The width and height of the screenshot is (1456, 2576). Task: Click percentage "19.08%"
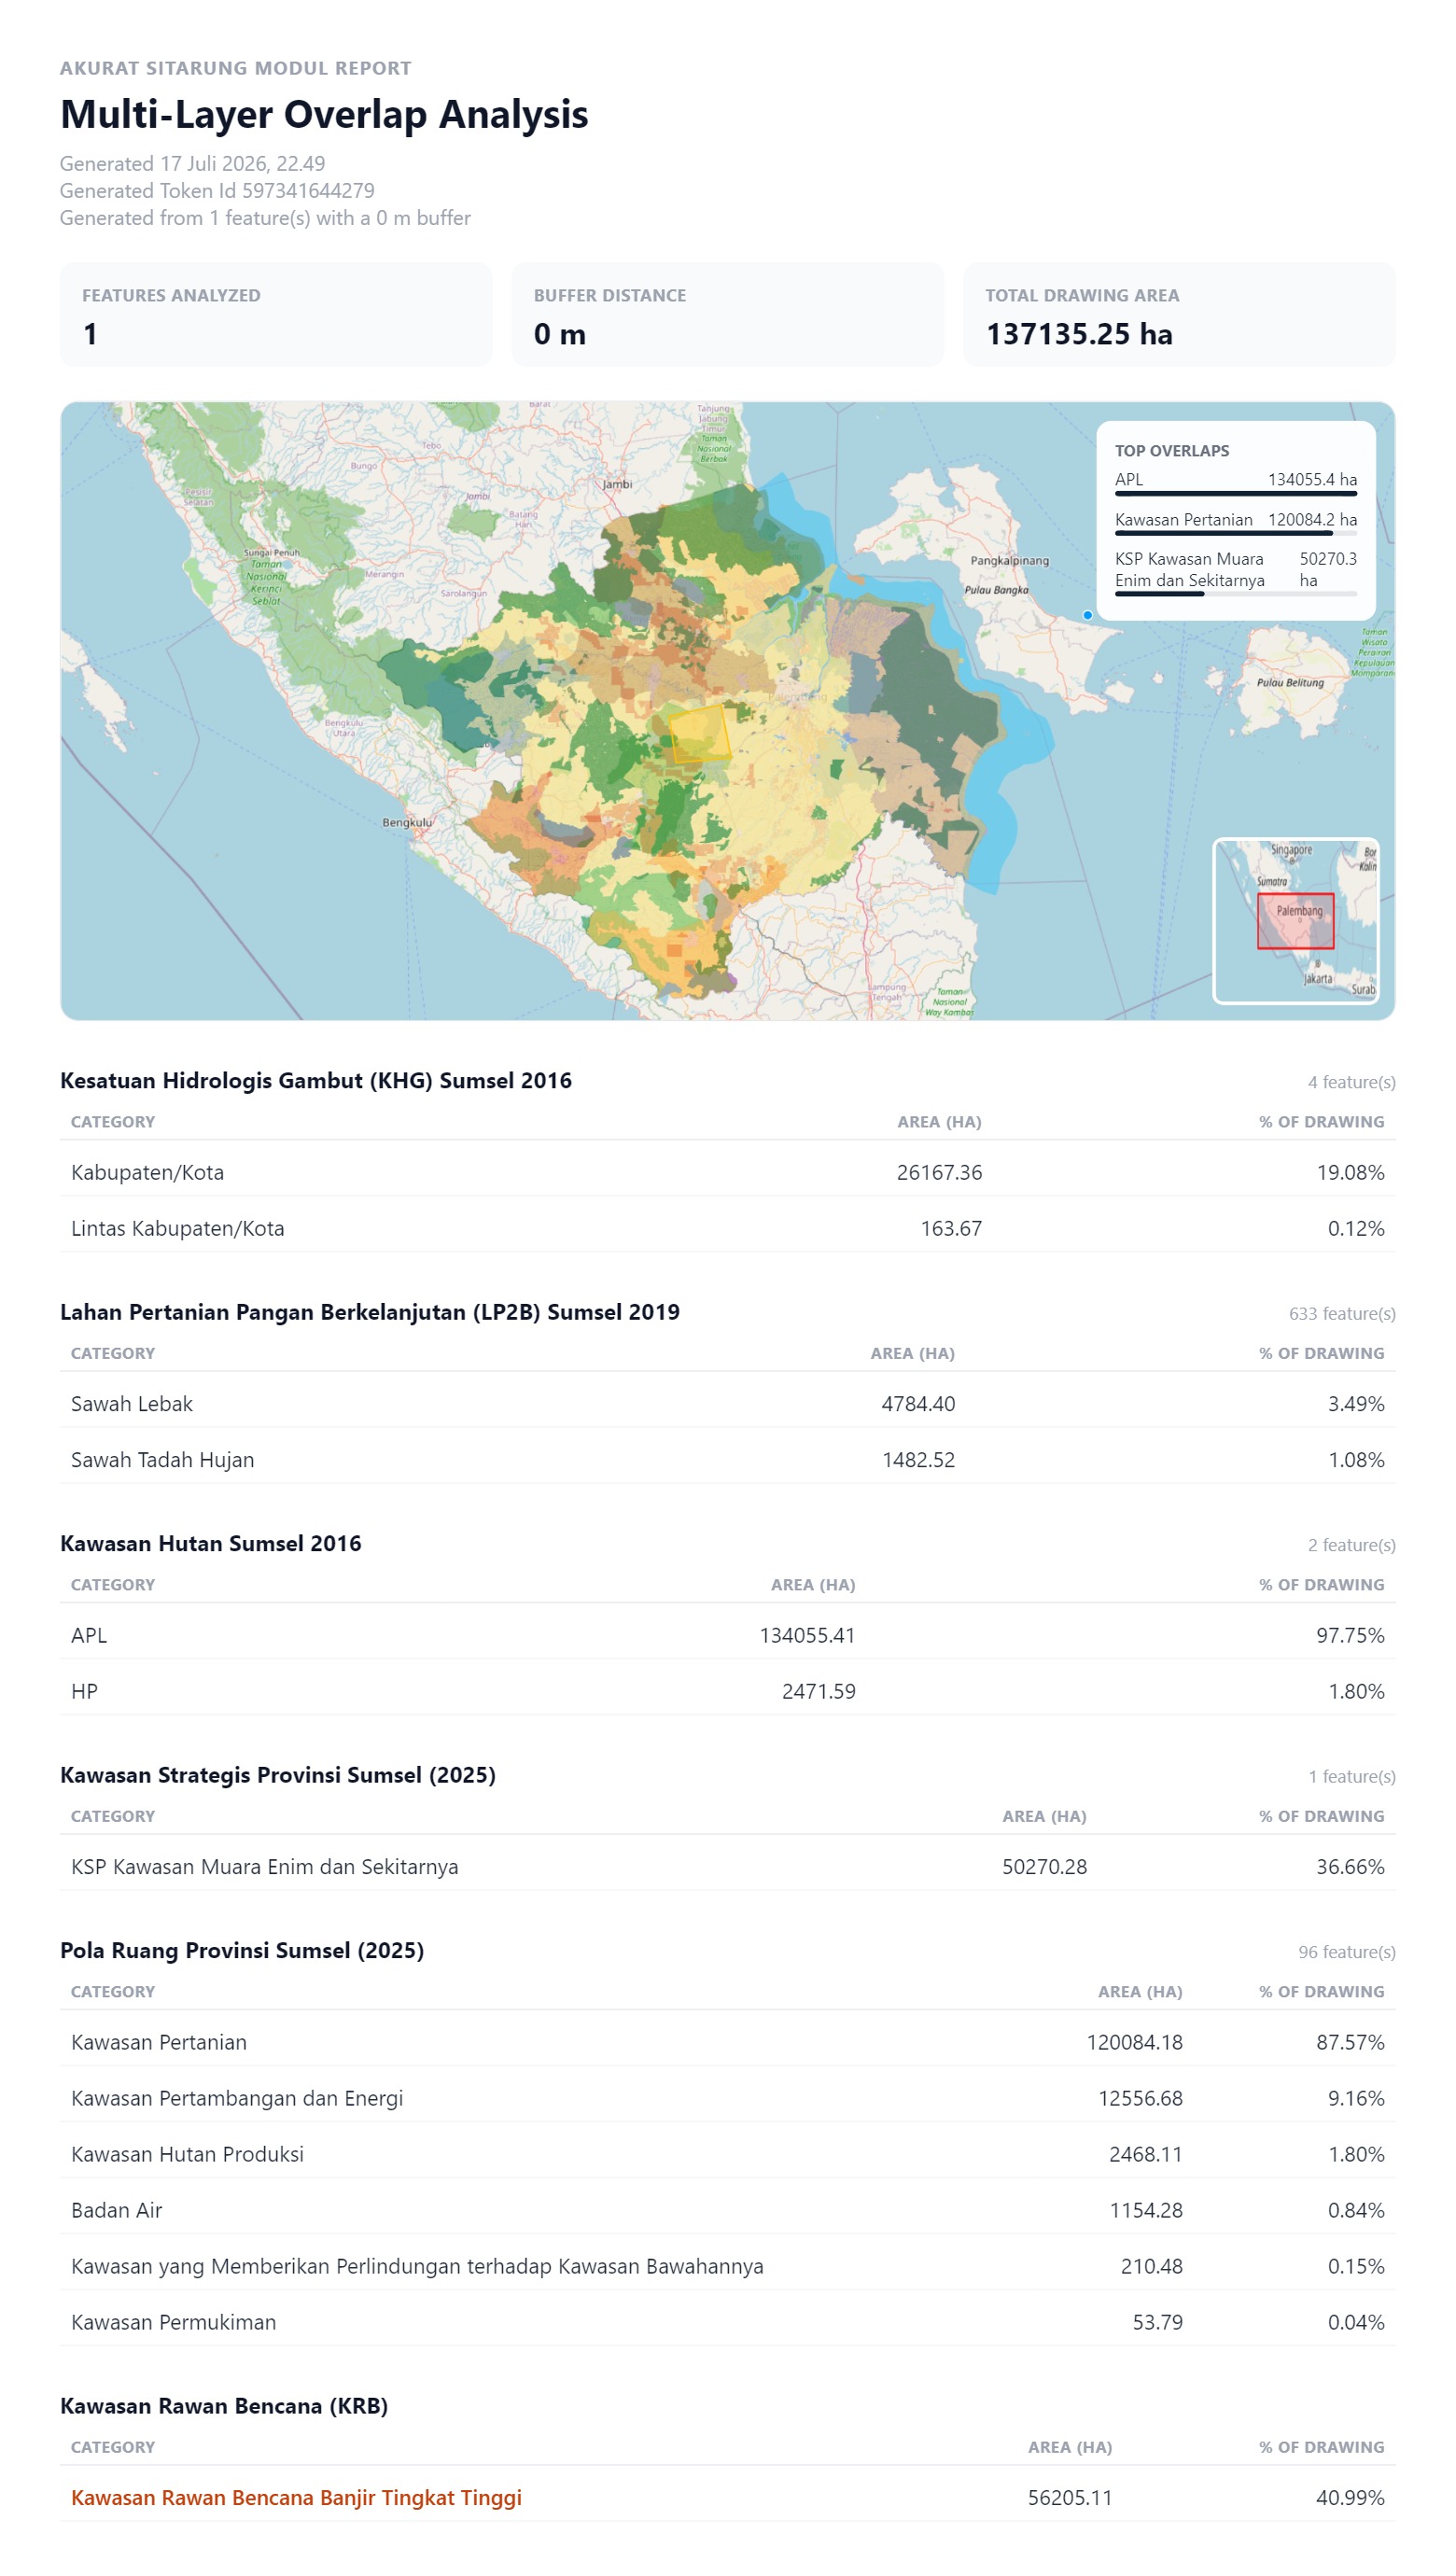pos(1350,1172)
